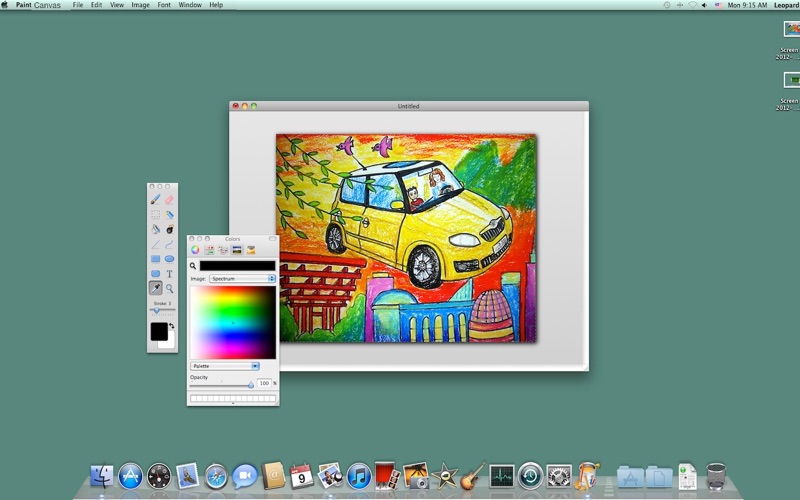
Task: Open the input source flag menu
Action: [x=718, y=5]
